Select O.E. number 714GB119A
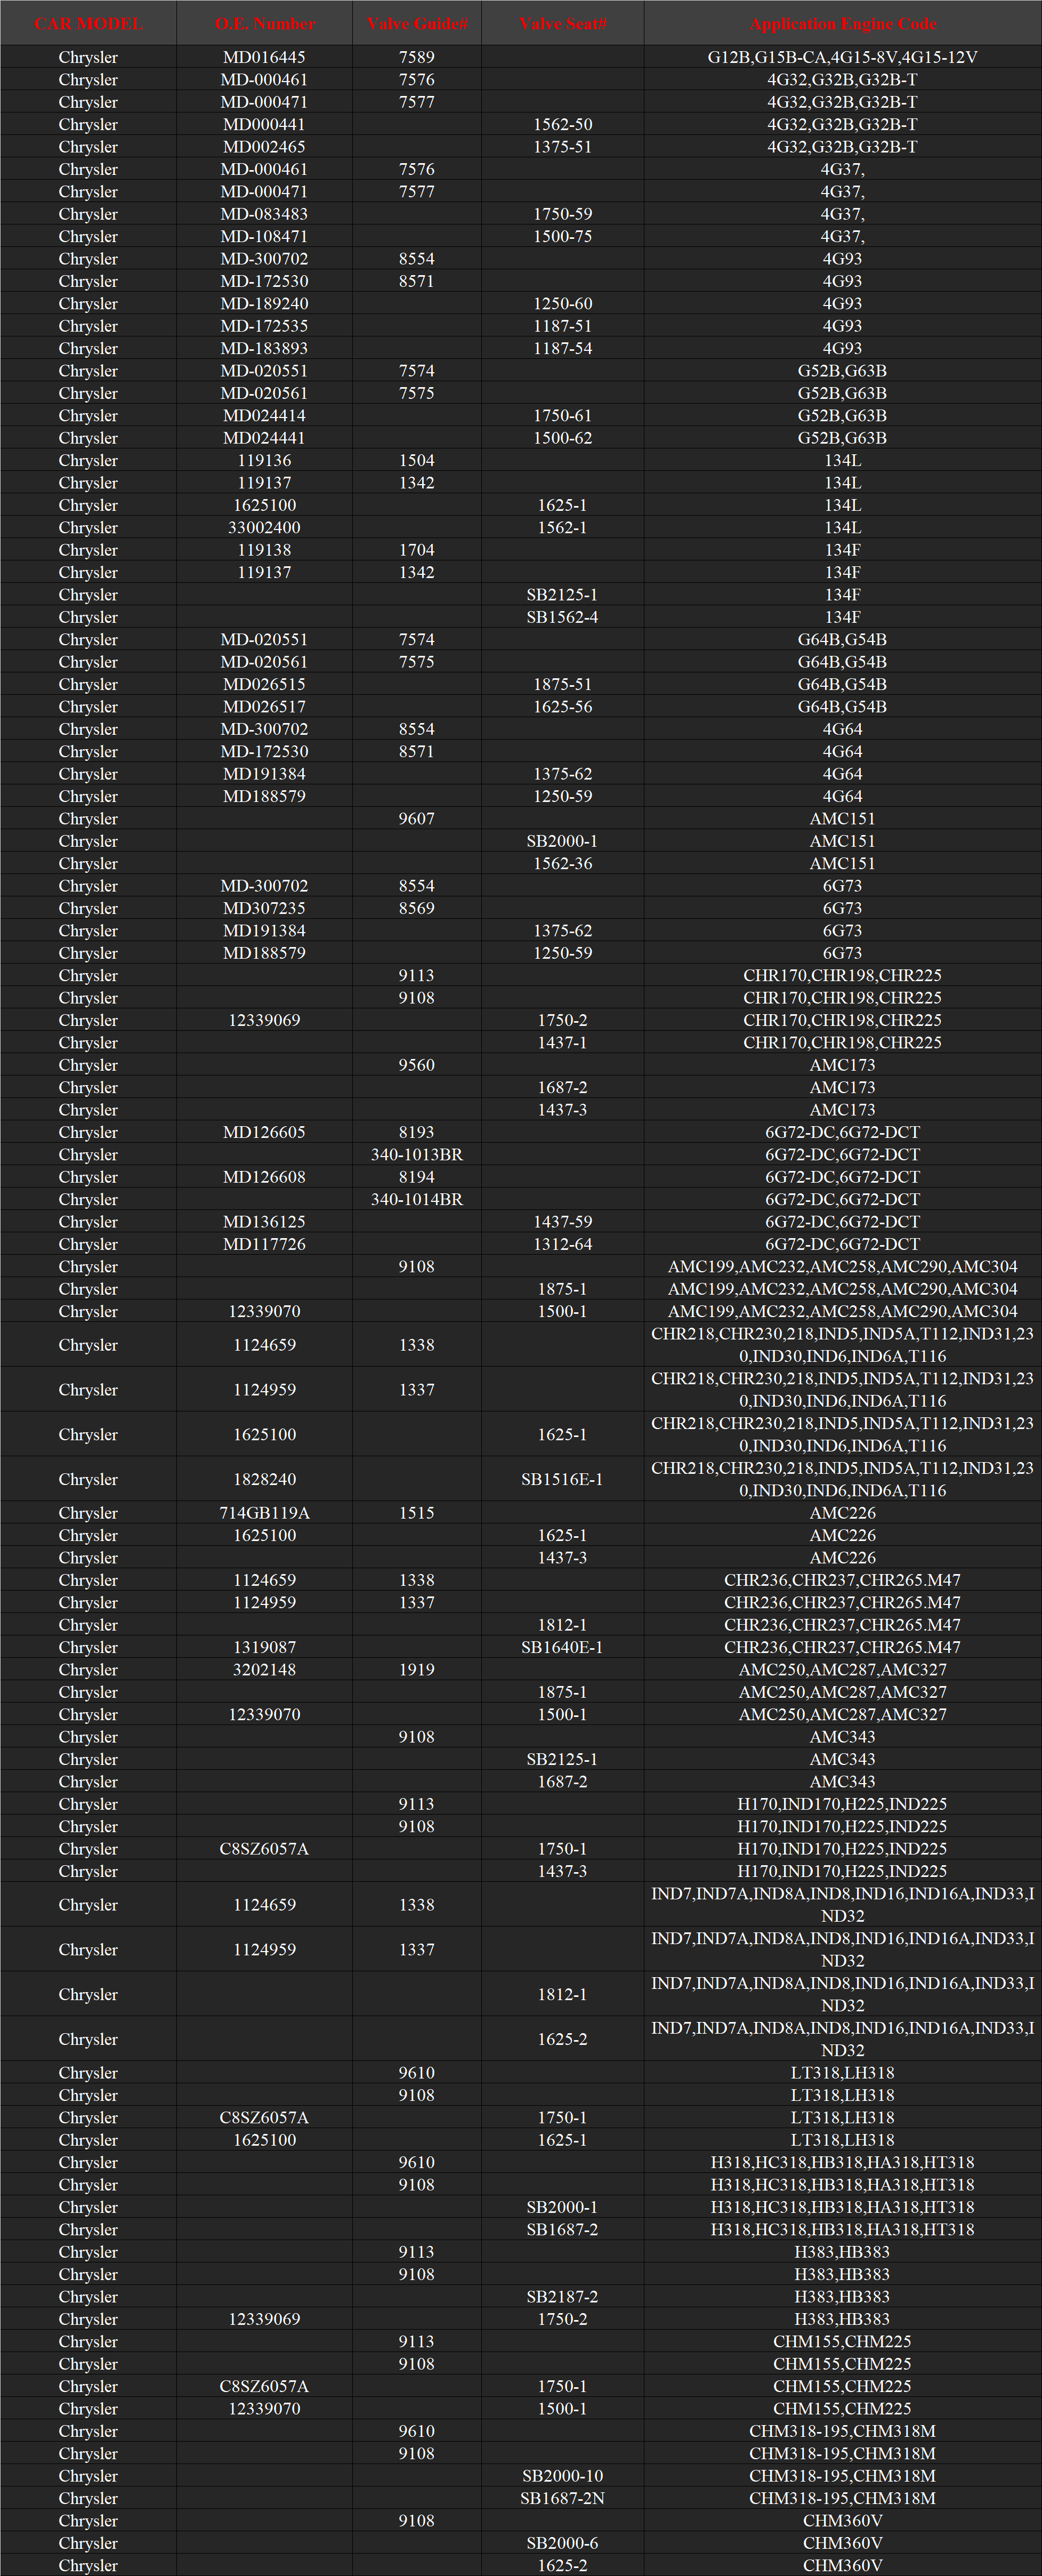 265,1513
